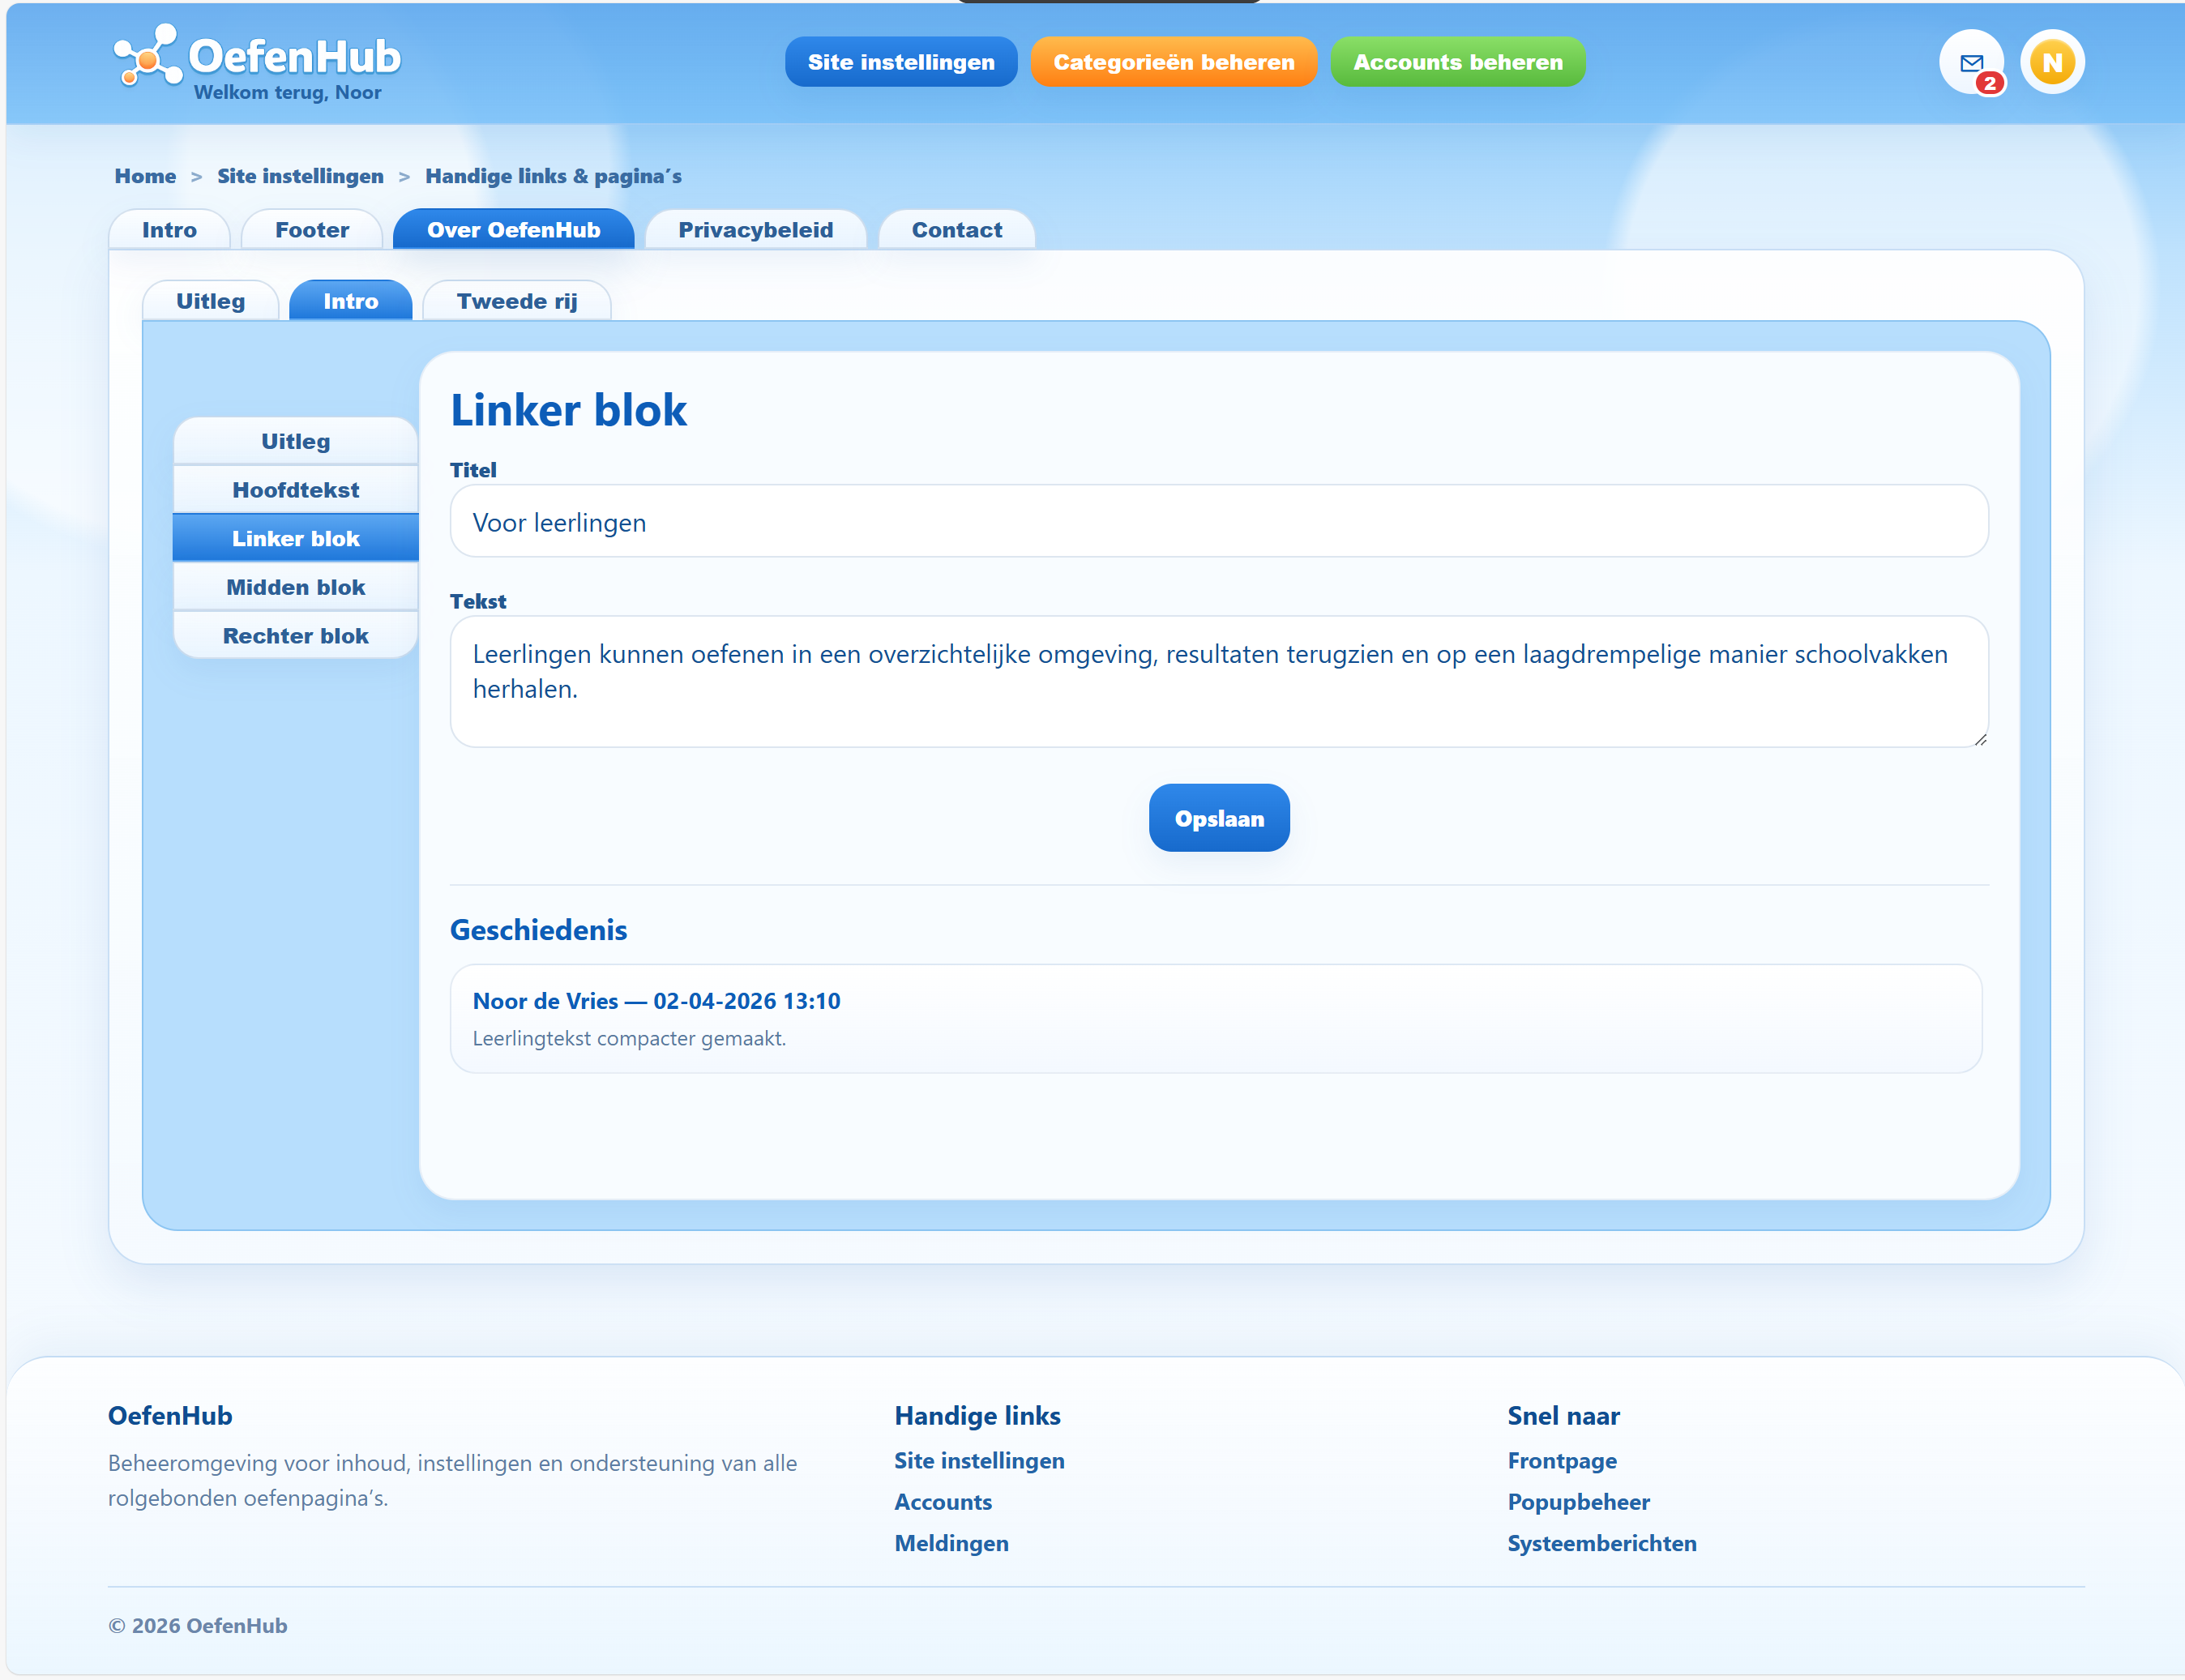Click Handige links & pagina's breadcrumb
The width and height of the screenshot is (2185, 1680).
pyautogui.click(x=553, y=176)
